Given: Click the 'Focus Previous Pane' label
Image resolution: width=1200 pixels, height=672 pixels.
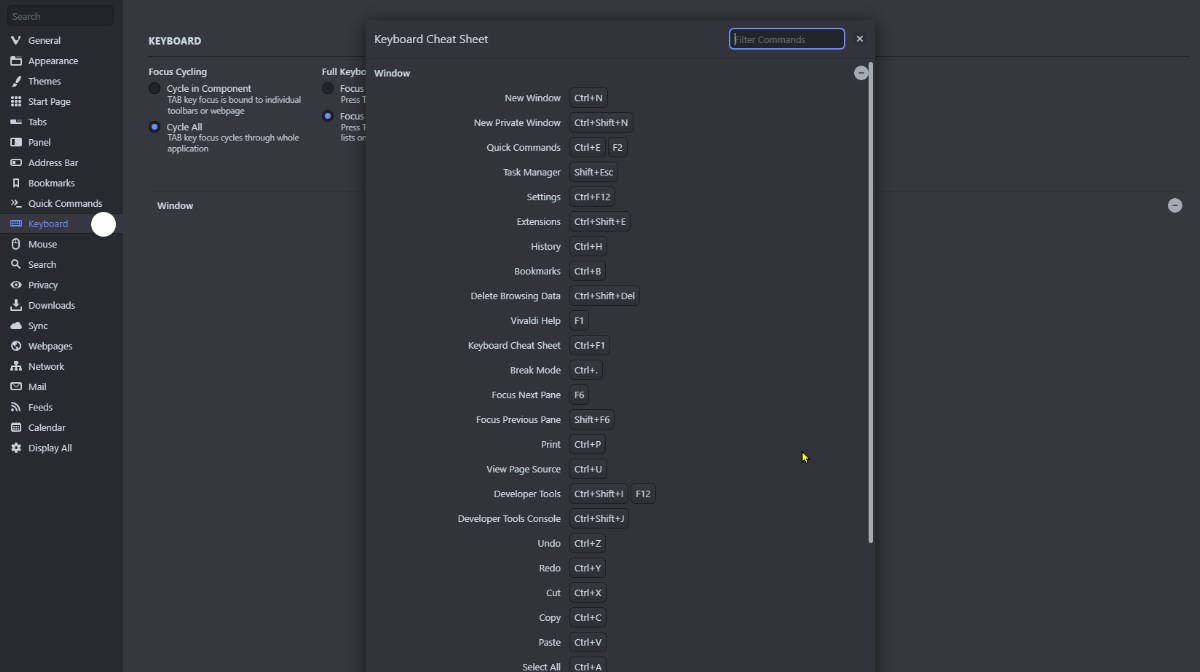Looking at the screenshot, I should click(518, 420).
